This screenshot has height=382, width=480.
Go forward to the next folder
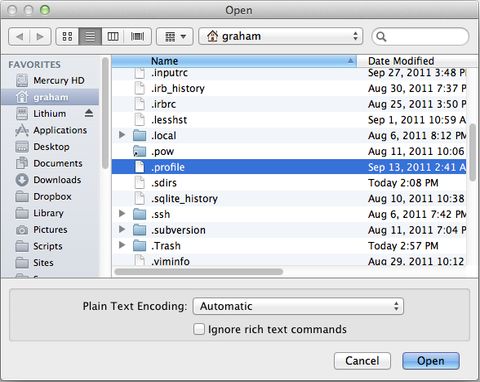click(40, 36)
